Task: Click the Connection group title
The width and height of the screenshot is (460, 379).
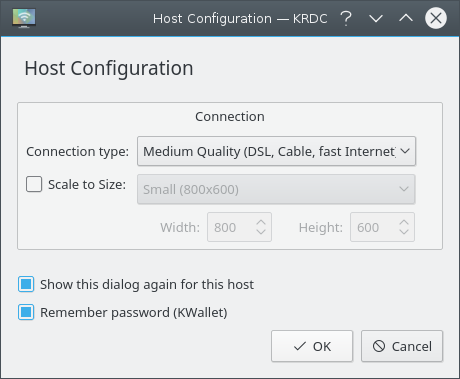Action: point(230,116)
